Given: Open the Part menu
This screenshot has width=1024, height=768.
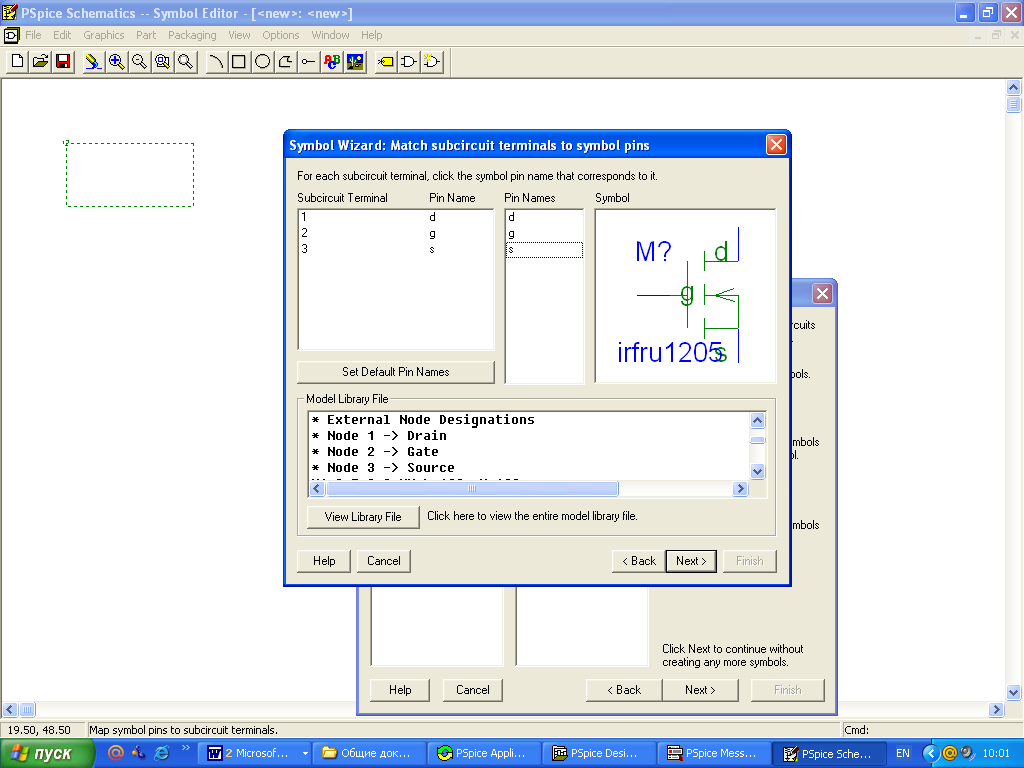Looking at the screenshot, I should click(x=146, y=35).
